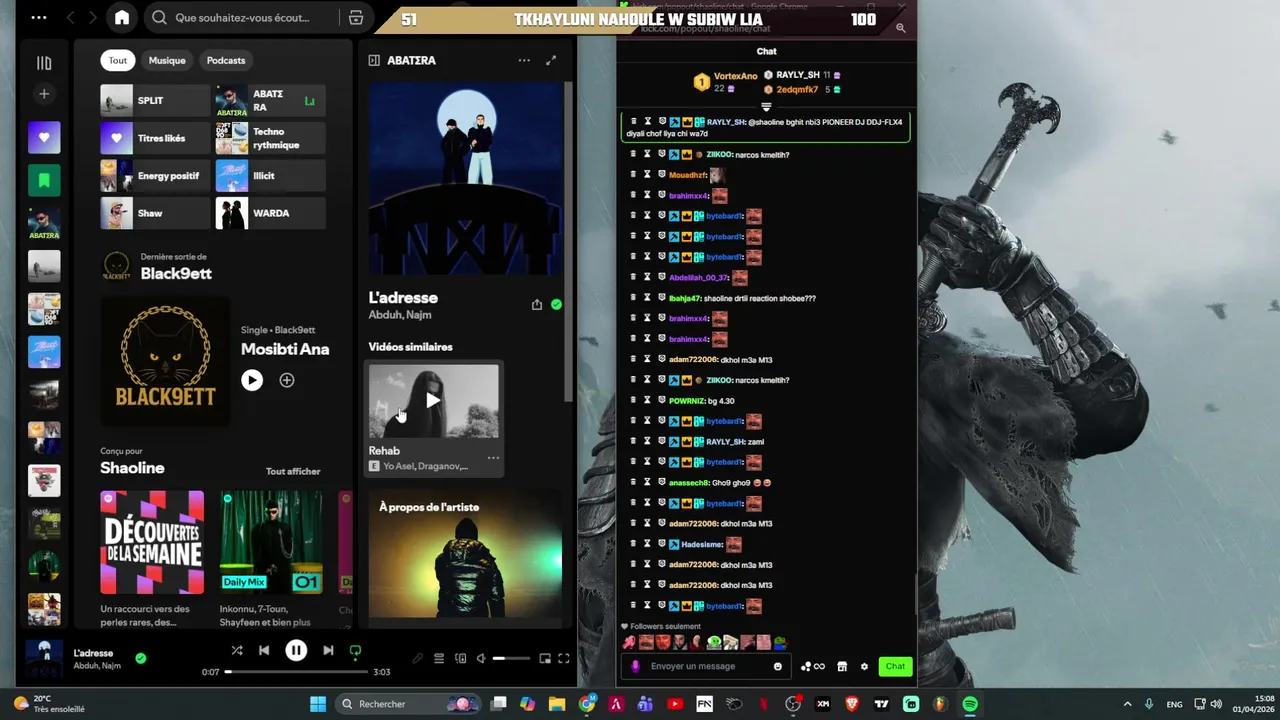The width and height of the screenshot is (1280, 720).
Task: Open the WARDA tile
Action: (x=271, y=213)
